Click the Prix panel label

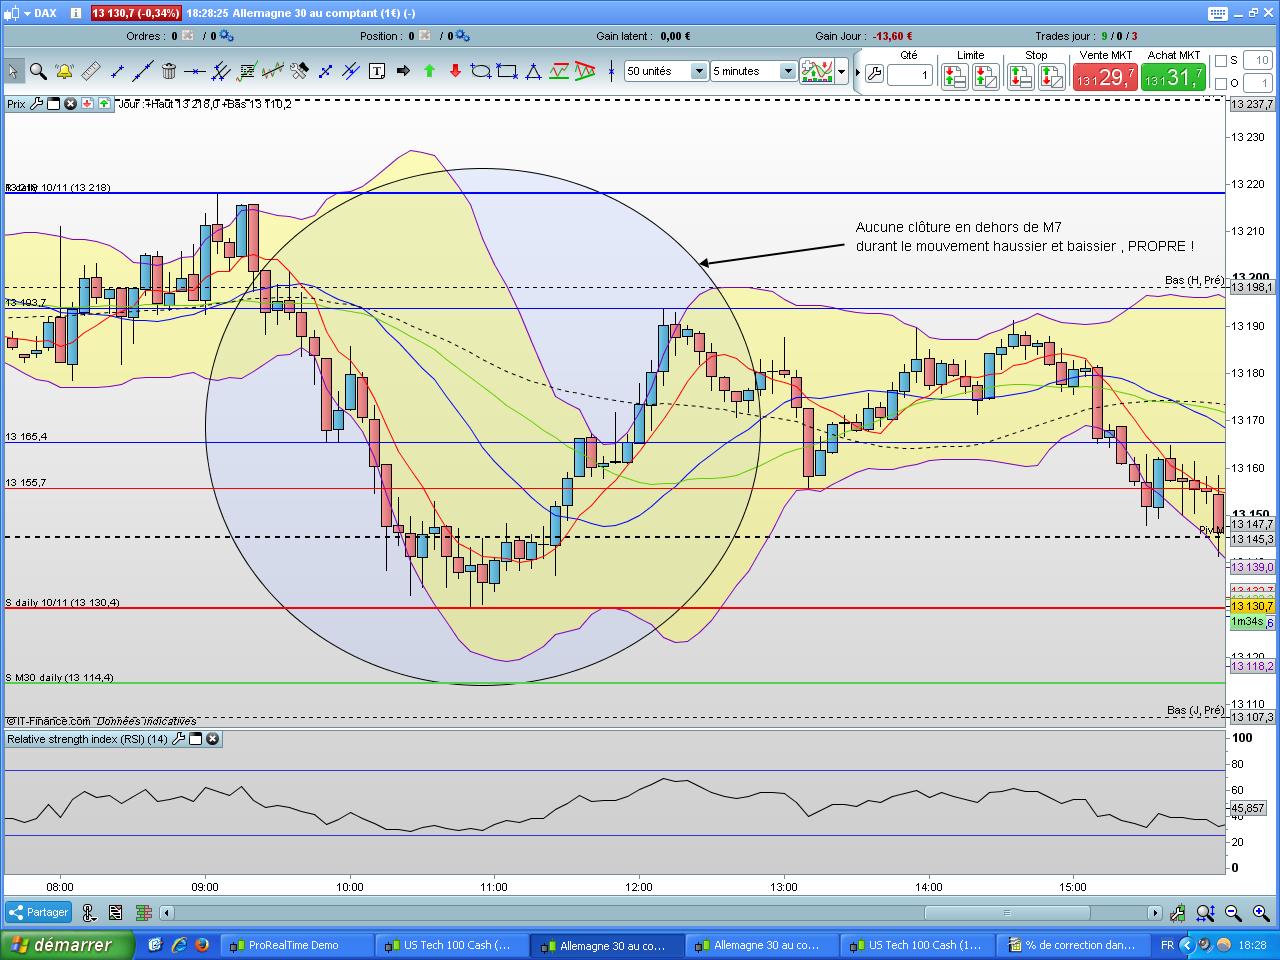pos(16,103)
